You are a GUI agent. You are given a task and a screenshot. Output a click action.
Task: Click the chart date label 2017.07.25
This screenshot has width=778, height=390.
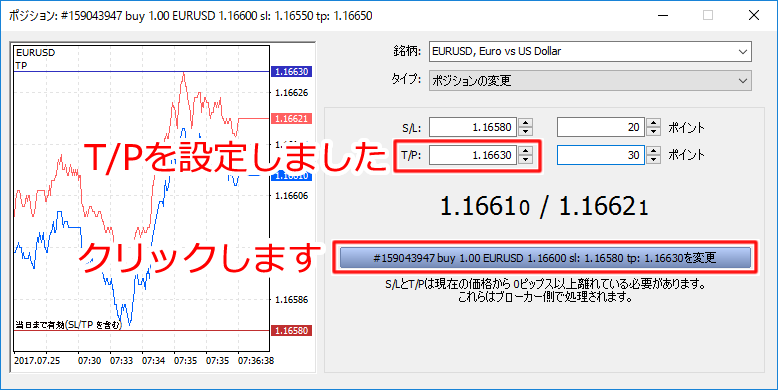[37, 361]
